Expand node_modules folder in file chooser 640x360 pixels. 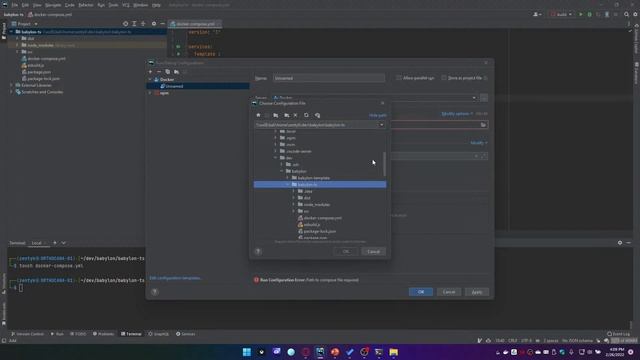coord(294,204)
